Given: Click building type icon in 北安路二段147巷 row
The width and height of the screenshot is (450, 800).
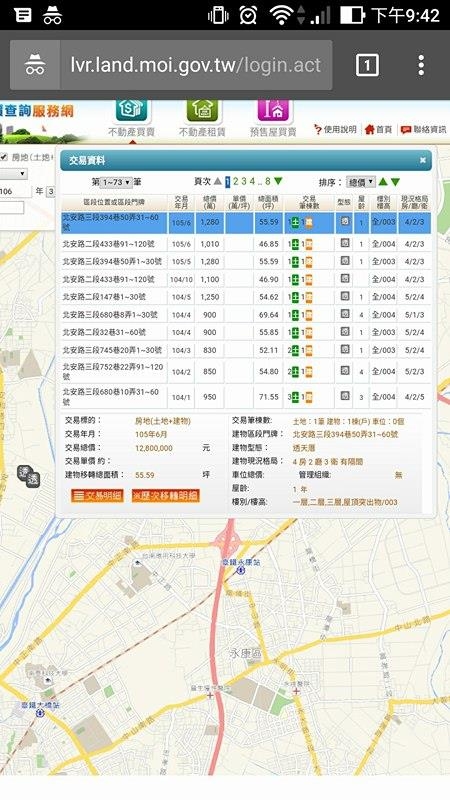Looking at the screenshot, I should pos(345,296).
